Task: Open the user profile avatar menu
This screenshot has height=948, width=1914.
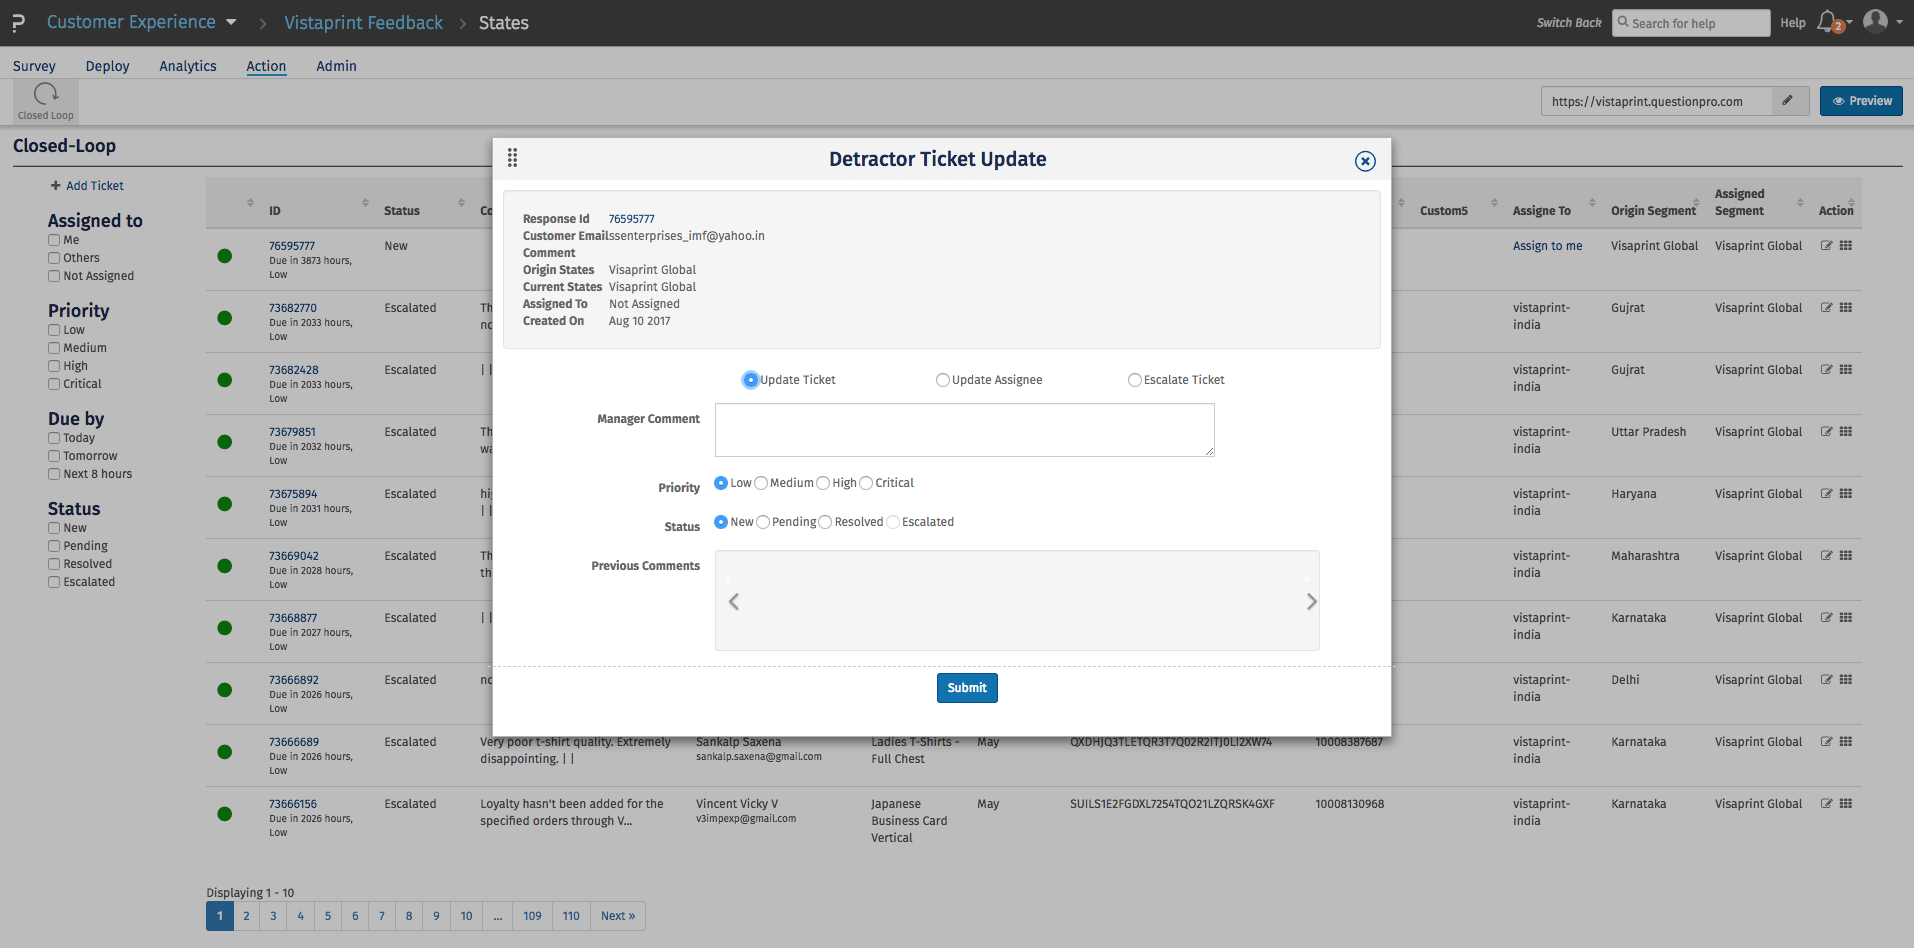Action: pos(1875,21)
